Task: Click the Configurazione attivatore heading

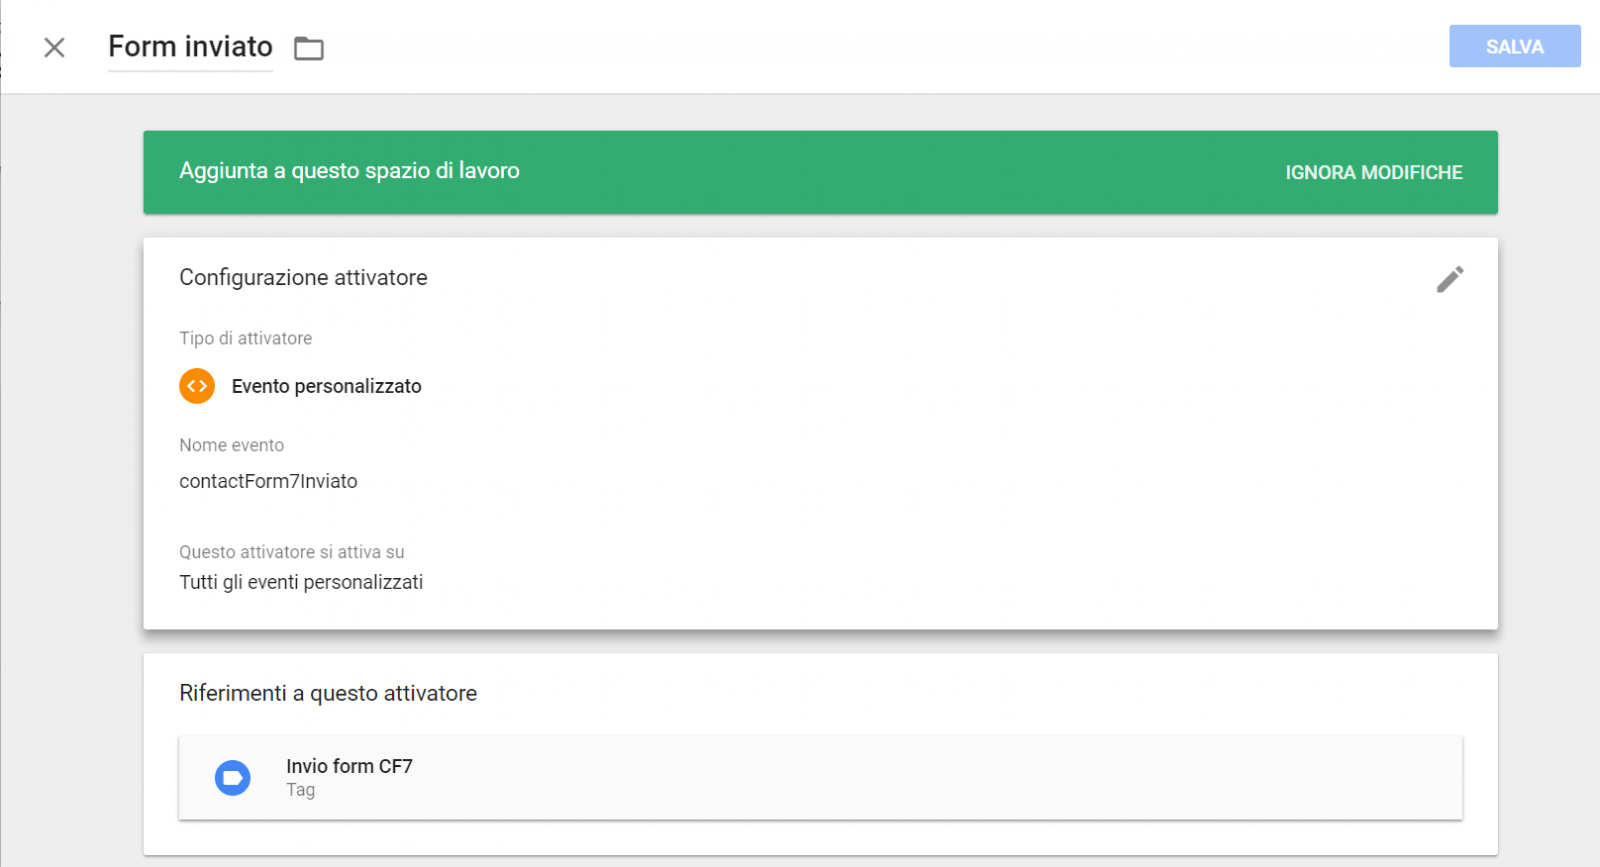Action: coord(303,278)
